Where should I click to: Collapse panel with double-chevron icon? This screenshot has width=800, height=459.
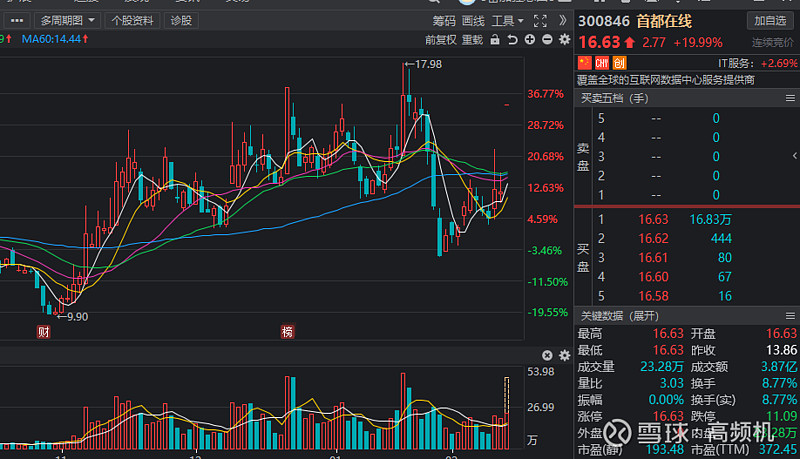click(x=562, y=20)
